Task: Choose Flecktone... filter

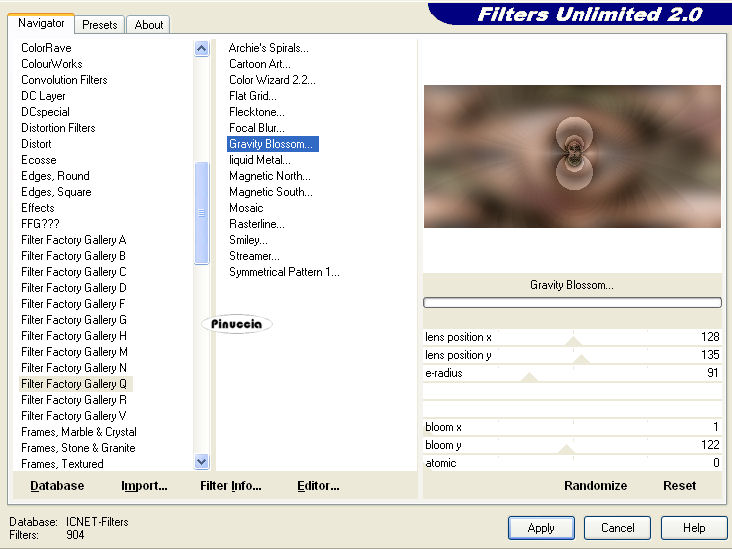Action: 257,112
